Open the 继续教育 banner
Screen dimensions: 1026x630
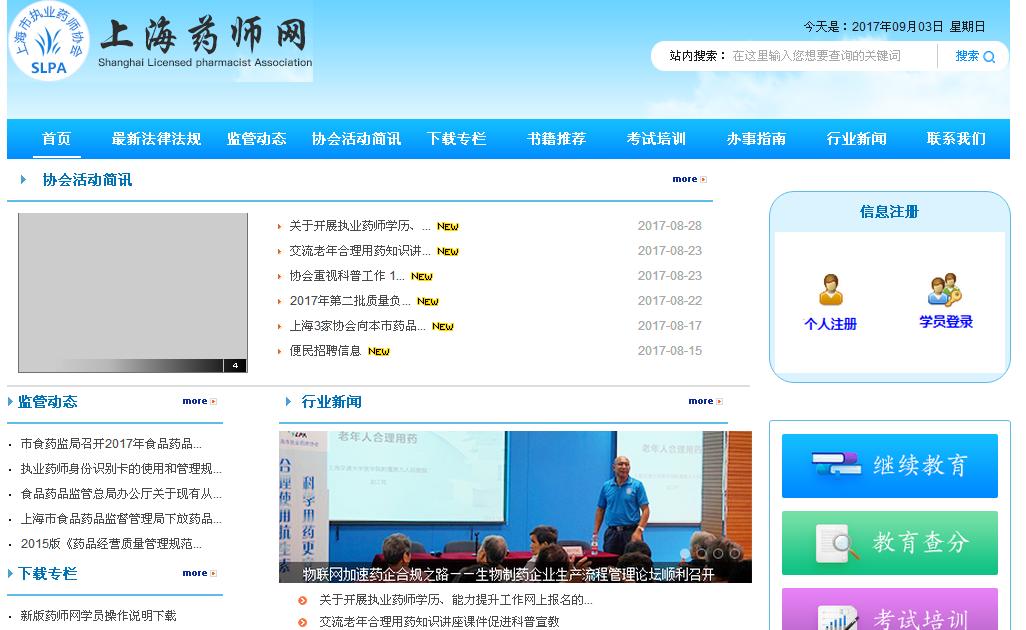889,466
